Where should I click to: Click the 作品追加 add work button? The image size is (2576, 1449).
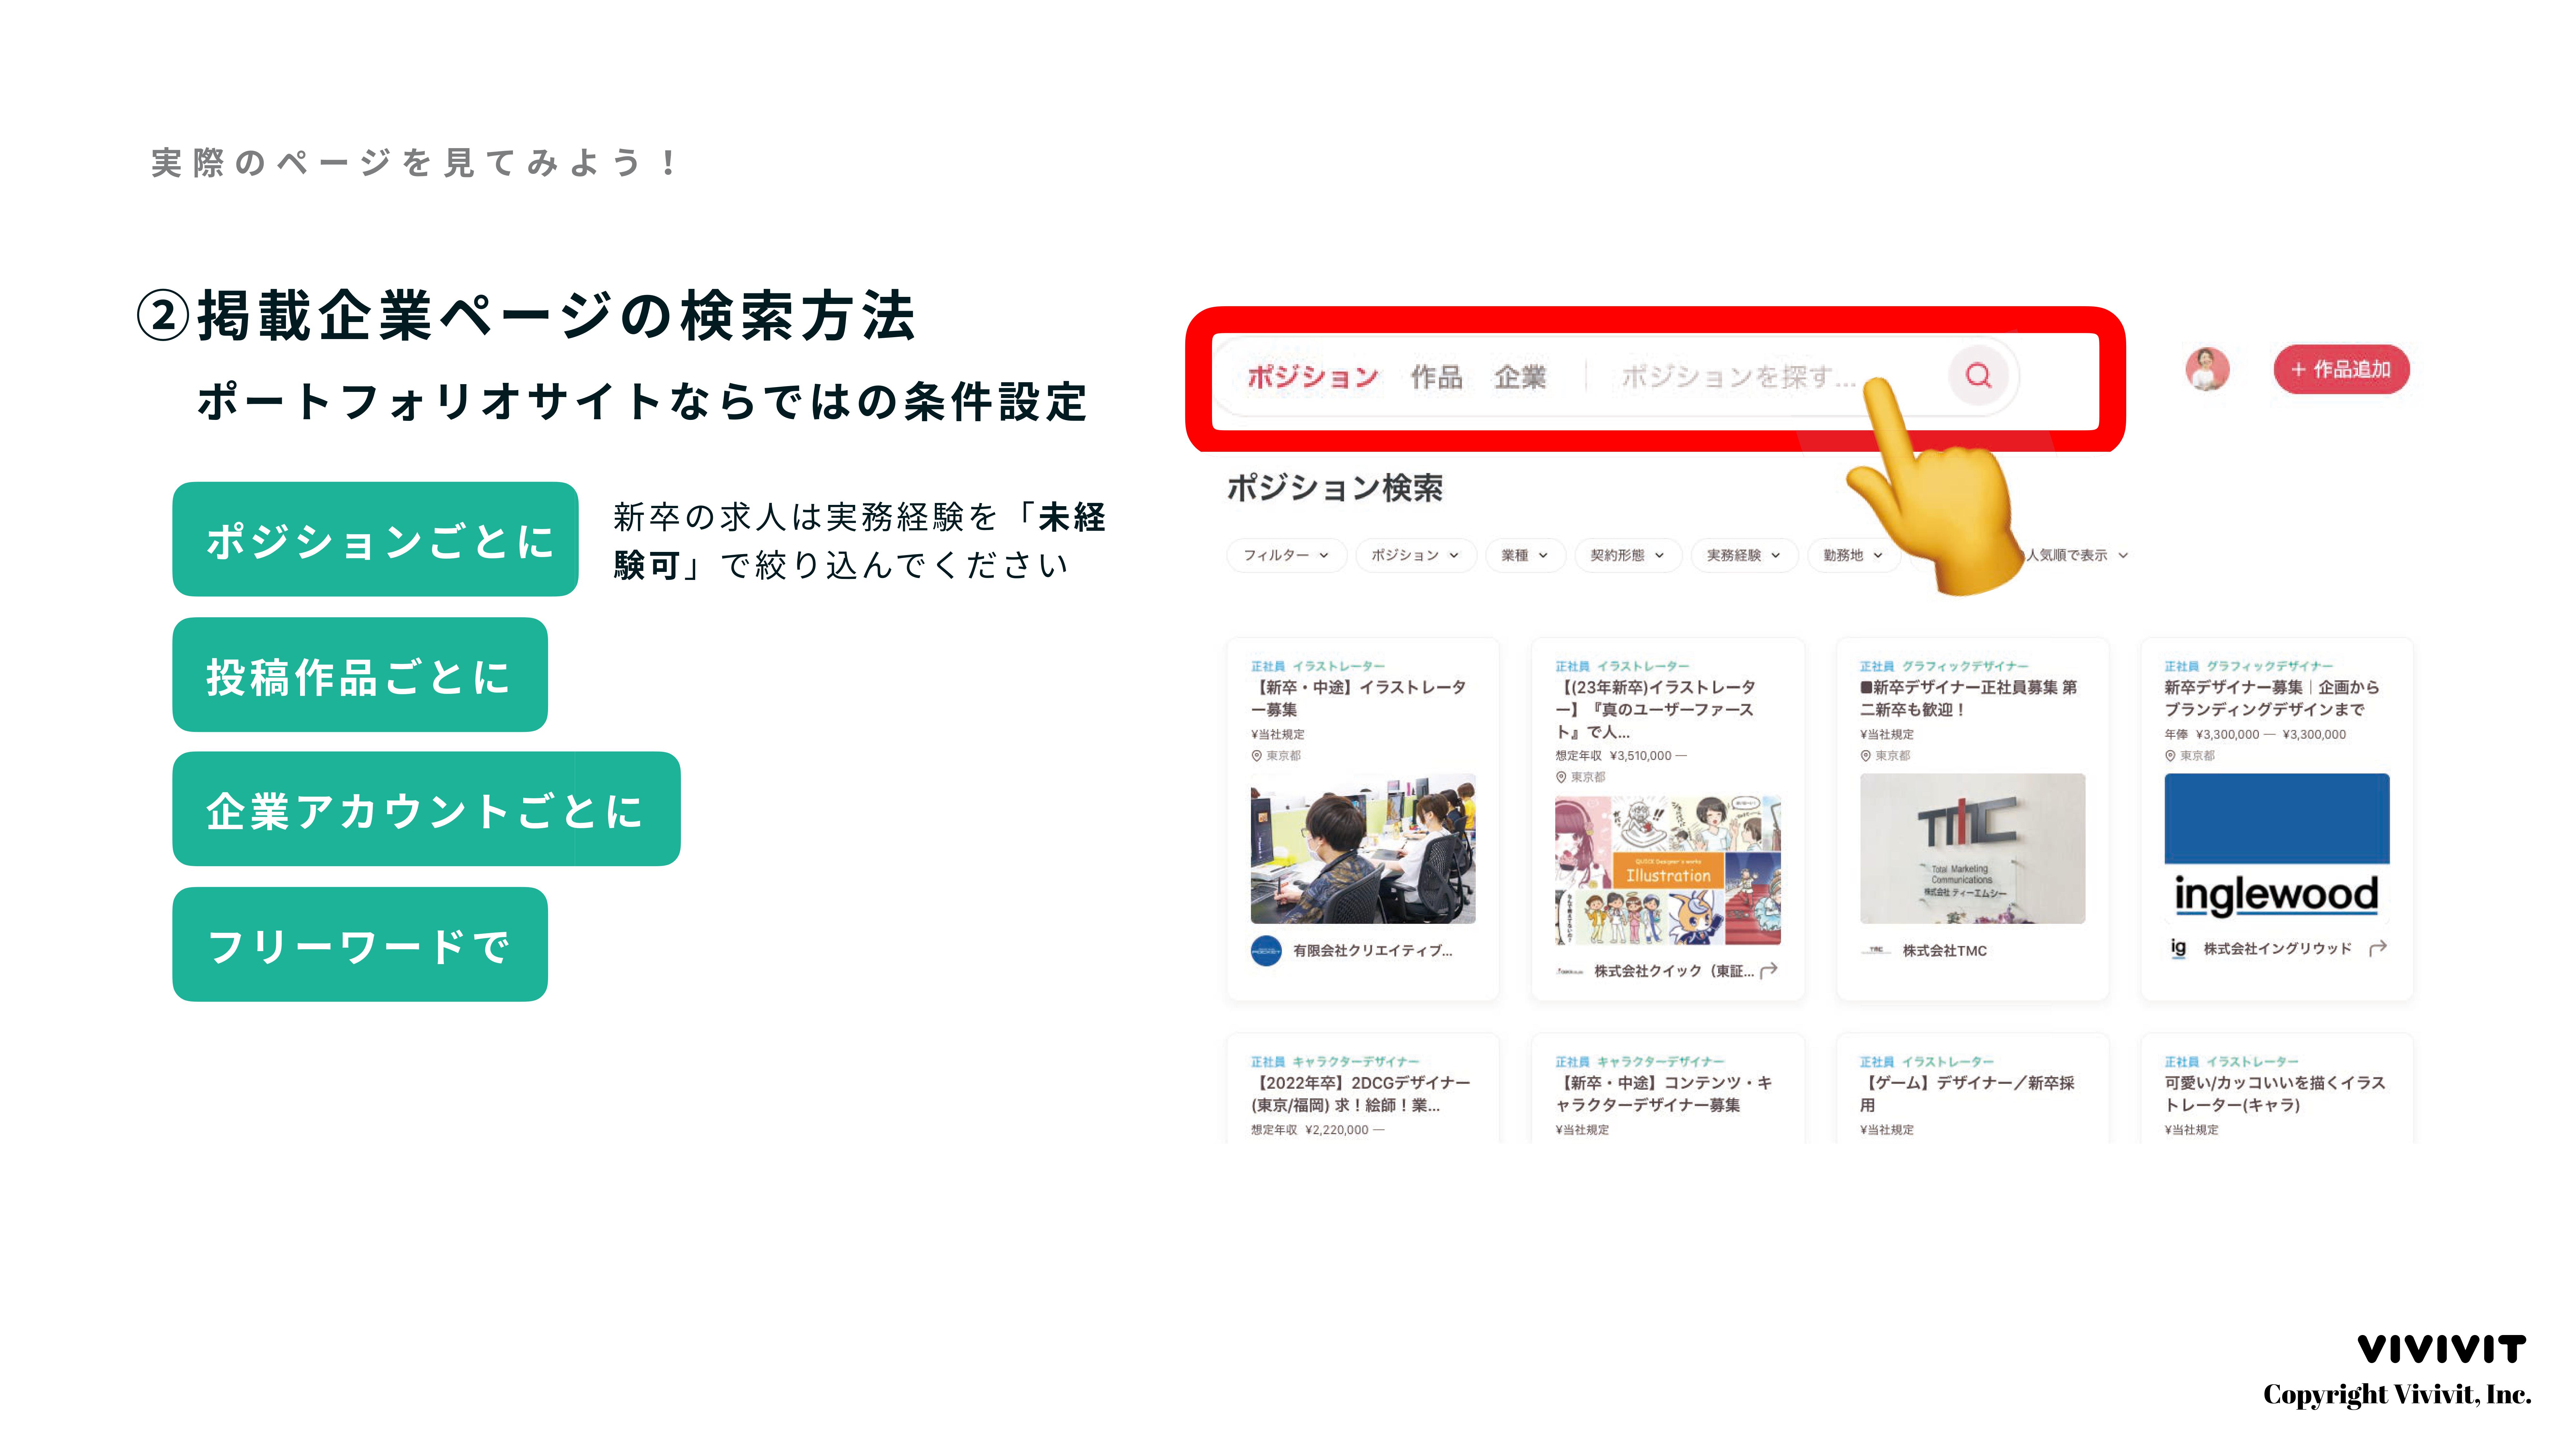point(2341,369)
